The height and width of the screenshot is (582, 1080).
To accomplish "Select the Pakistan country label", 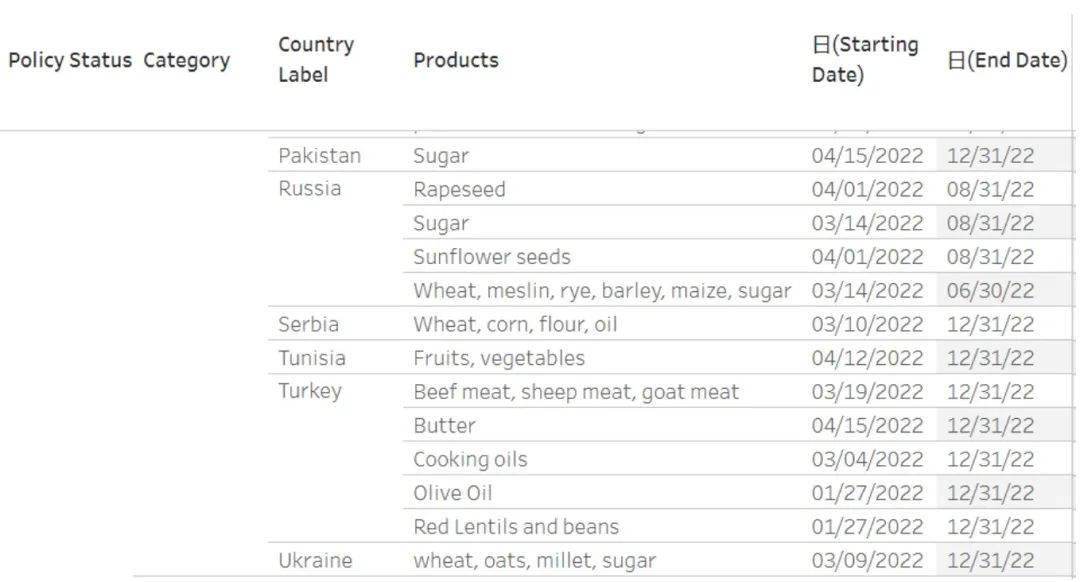I will click(x=319, y=156).
